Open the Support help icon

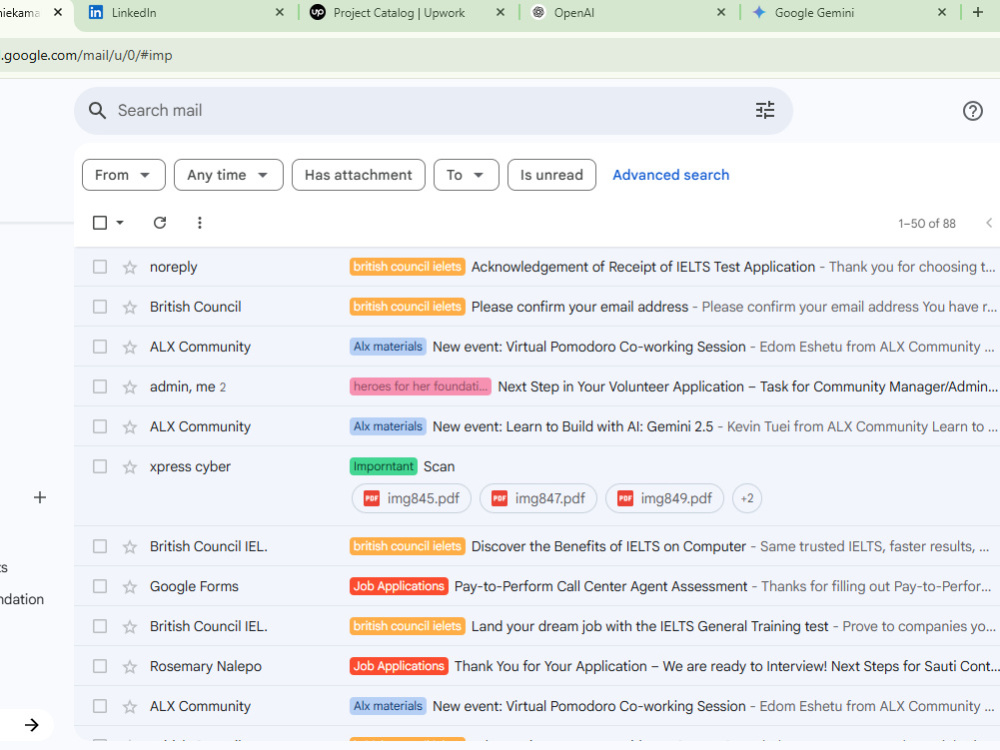click(972, 111)
